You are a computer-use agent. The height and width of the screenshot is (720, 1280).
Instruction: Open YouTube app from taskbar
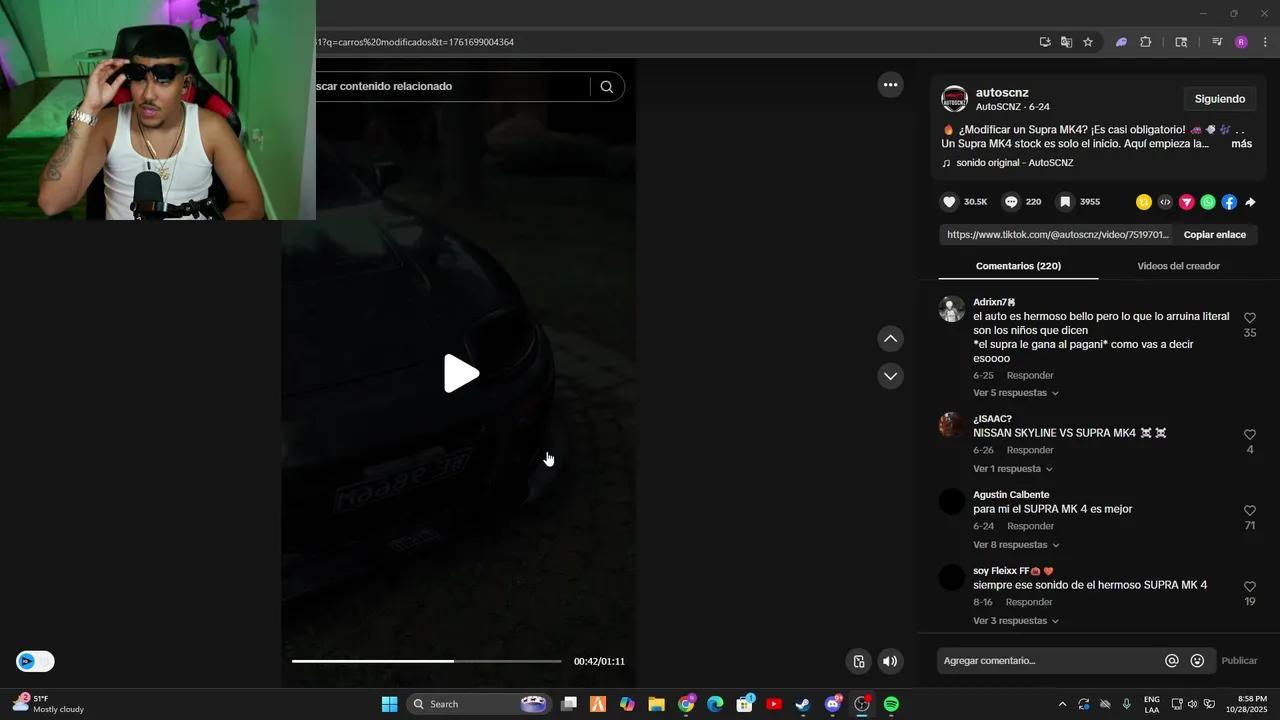(x=773, y=704)
